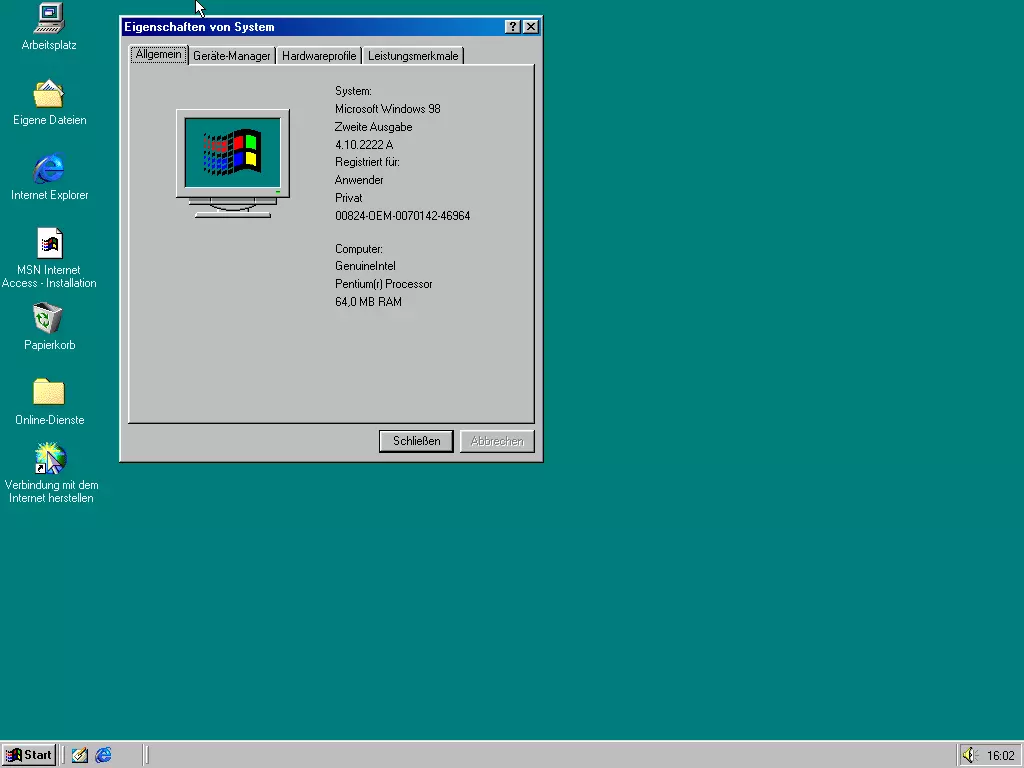Close the Eigenschaften von System dialog
The image size is (1024, 768).
pyautogui.click(x=531, y=27)
